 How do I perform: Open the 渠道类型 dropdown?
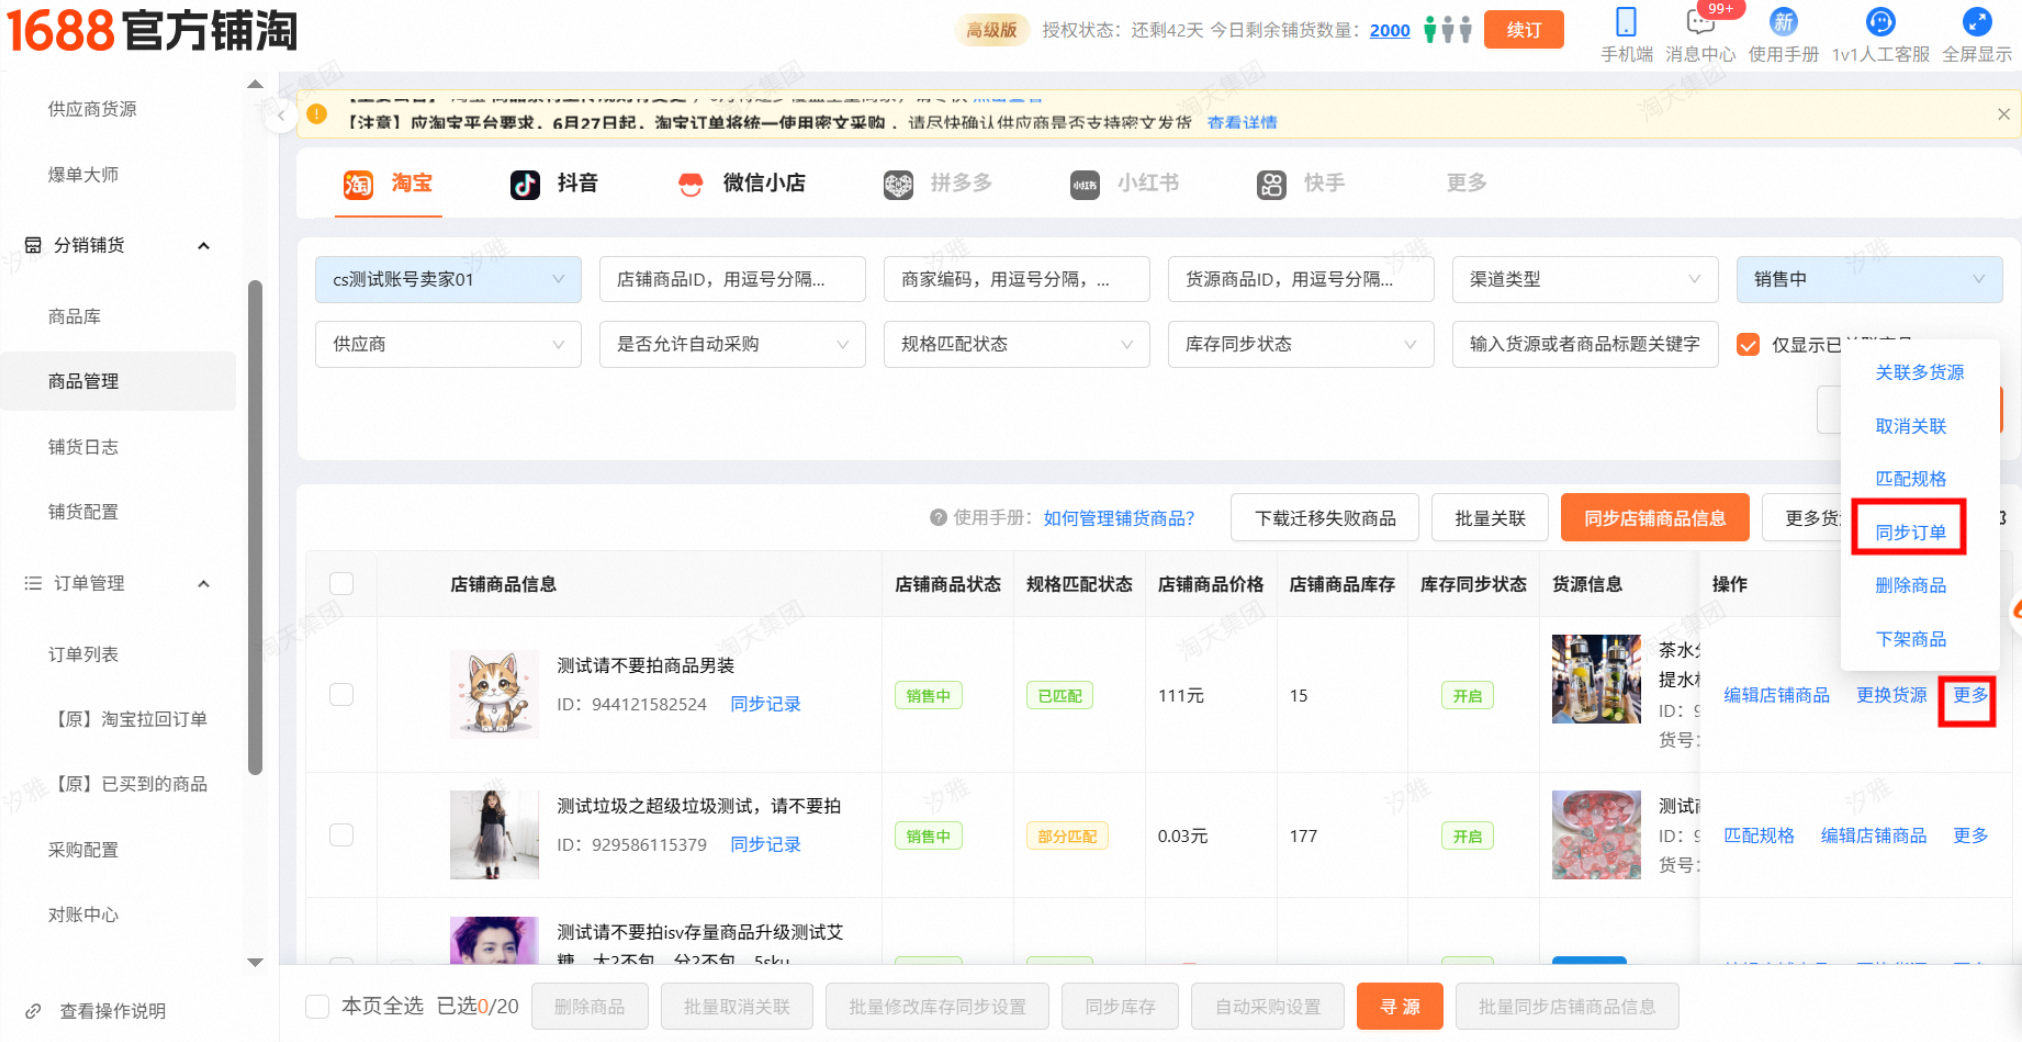1585,279
